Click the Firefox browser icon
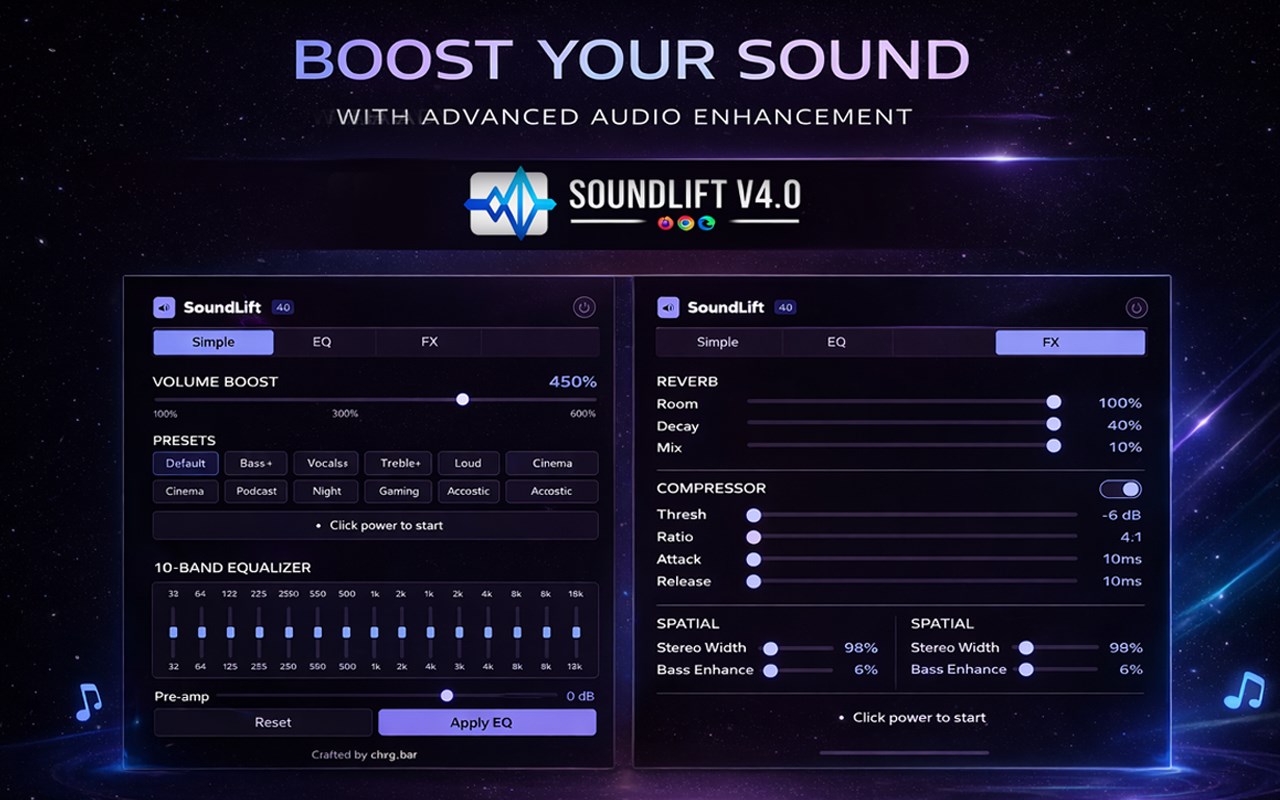 (x=666, y=223)
